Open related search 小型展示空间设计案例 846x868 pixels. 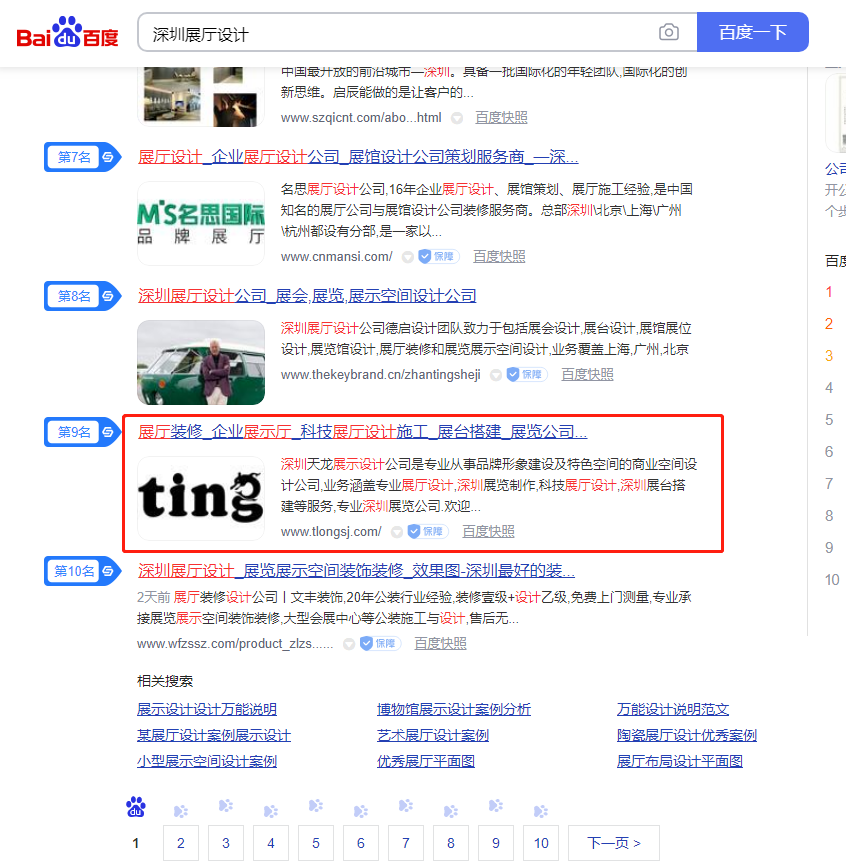[207, 761]
